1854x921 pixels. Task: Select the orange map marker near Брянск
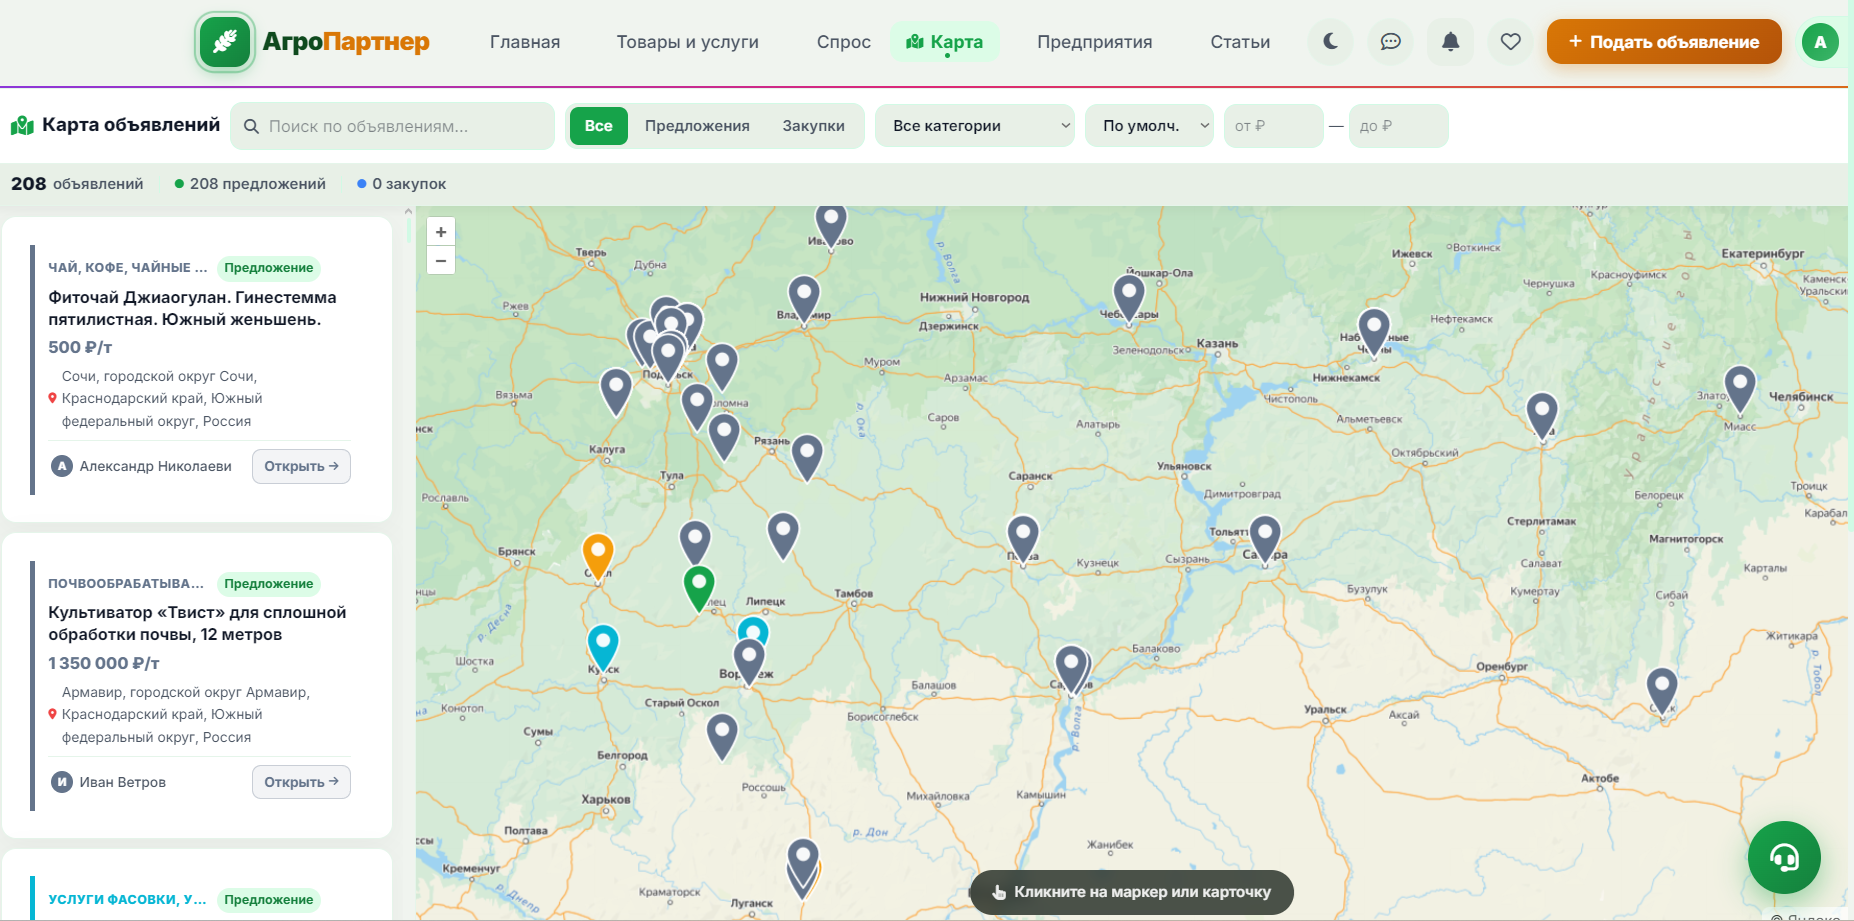coord(598,556)
